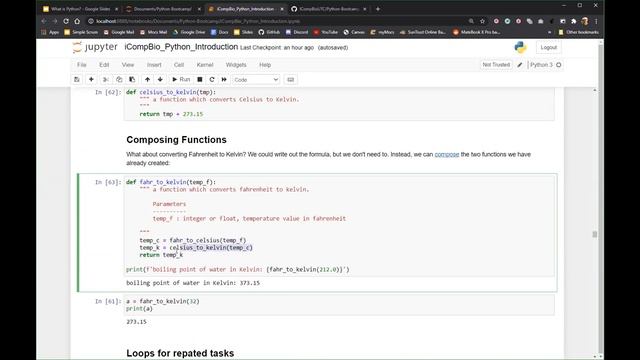
Task: Open the Google Drive bookmark
Action: tap(189, 32)
